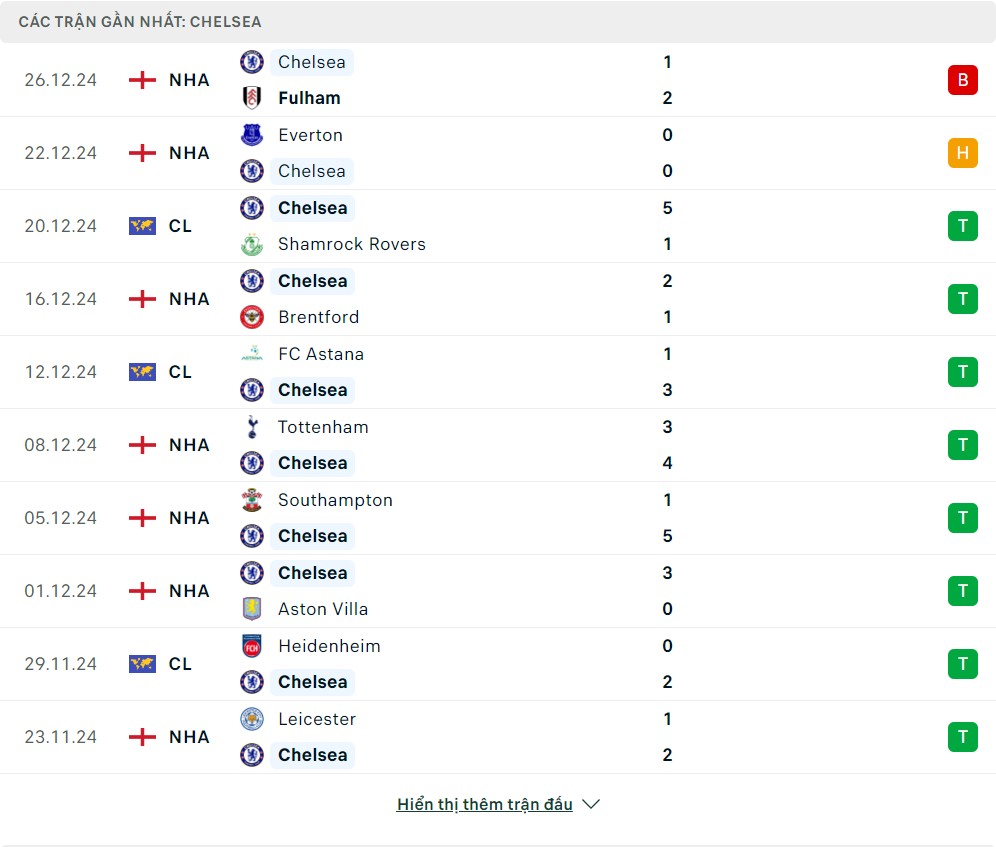Screen dimensions: 996x847
Task: Click the England flag on 26.12.24 row
Action: [x=143, y=80]
